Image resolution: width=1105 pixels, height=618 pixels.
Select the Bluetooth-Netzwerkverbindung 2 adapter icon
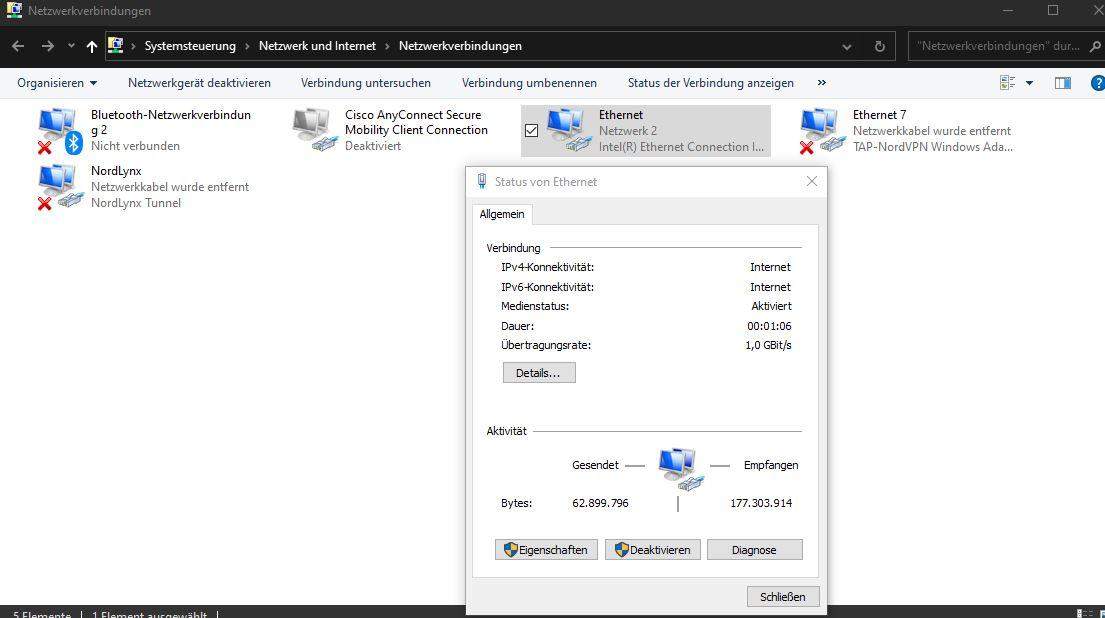click(x=57, y=128)
